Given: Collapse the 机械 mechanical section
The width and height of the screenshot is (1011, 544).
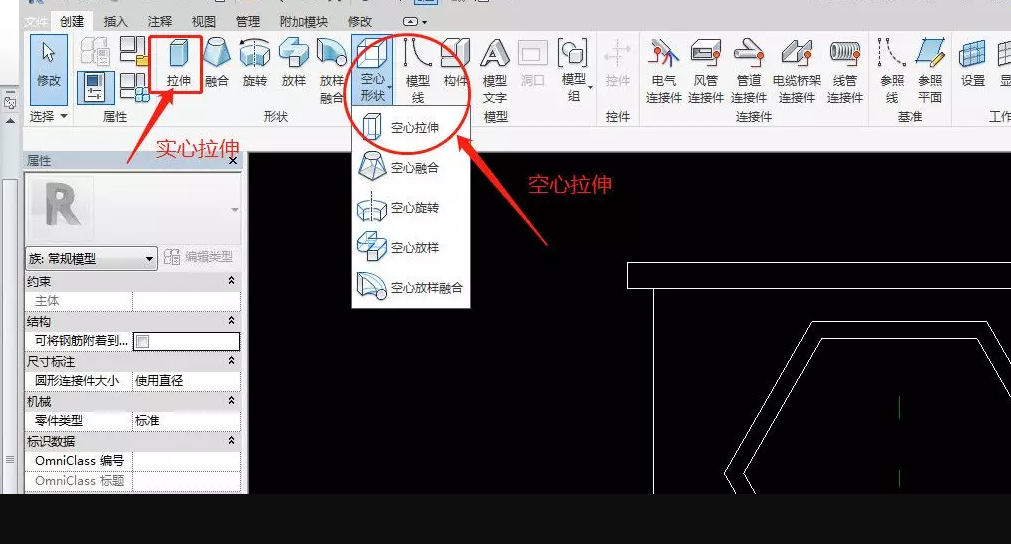Looking at the screenshot, I should point(231,401).
